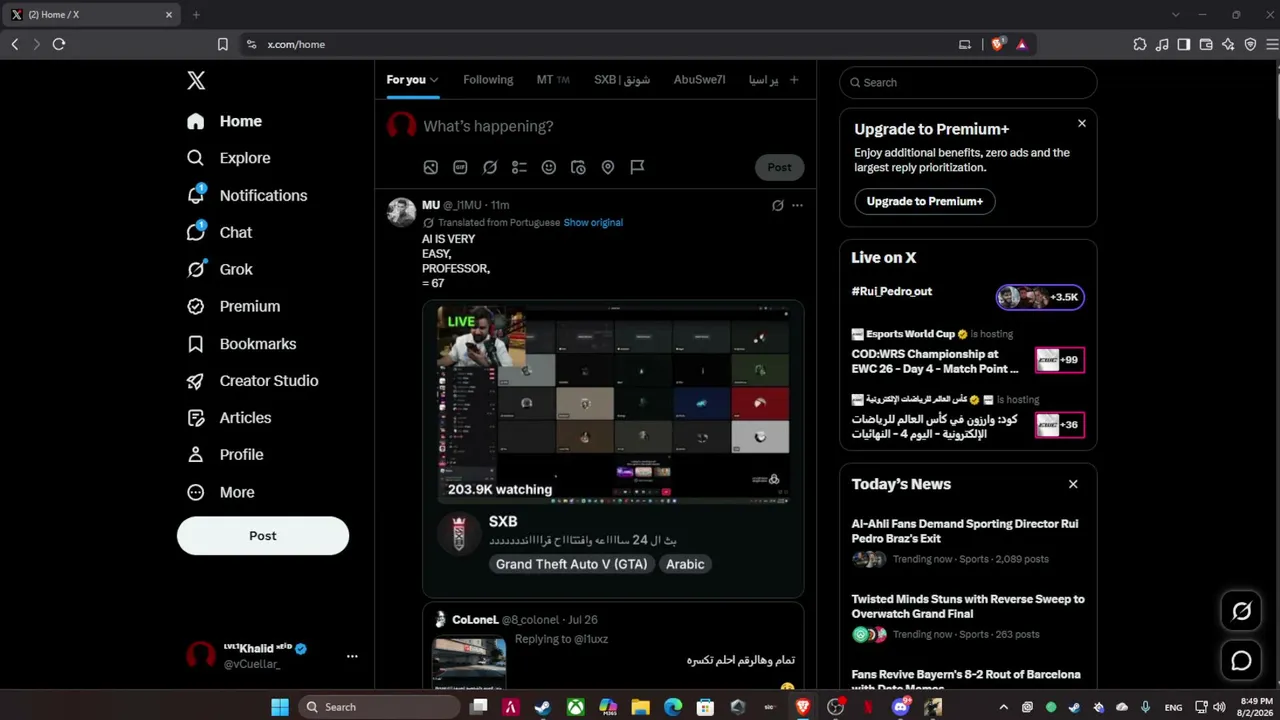Open the browser tab search dropdown arrow
The width and height of the screenshot is (1280, 720).
tap(1176, 15)
